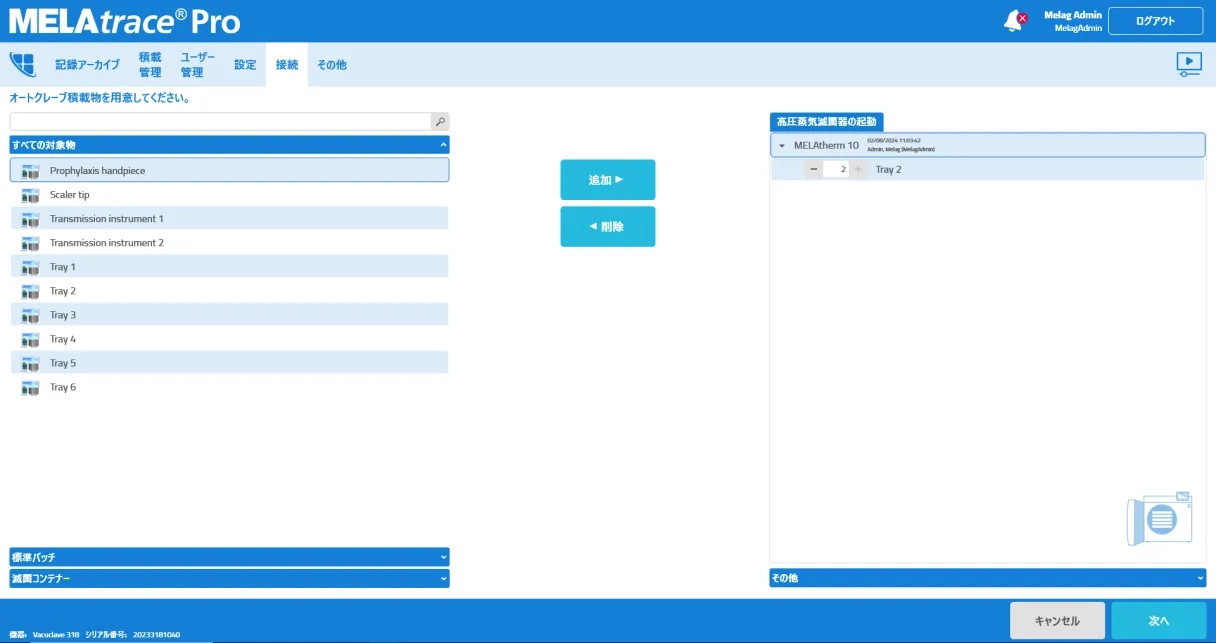The image size is (1216, 643).
Task: Open the notification bell icon
Action: (x=1013, y=21)
